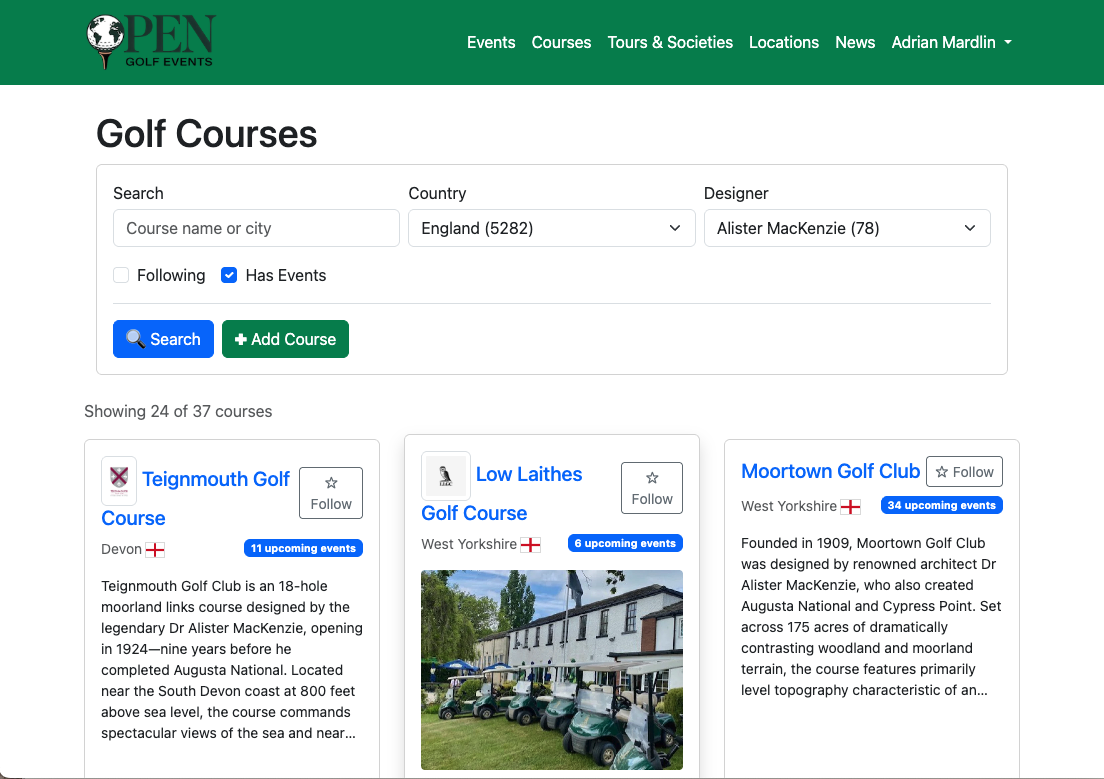This screenshot has width=1104, height=779.
Task: Click the England flag beside Moortown's West Yorkshire
Action: coord(850,507)
